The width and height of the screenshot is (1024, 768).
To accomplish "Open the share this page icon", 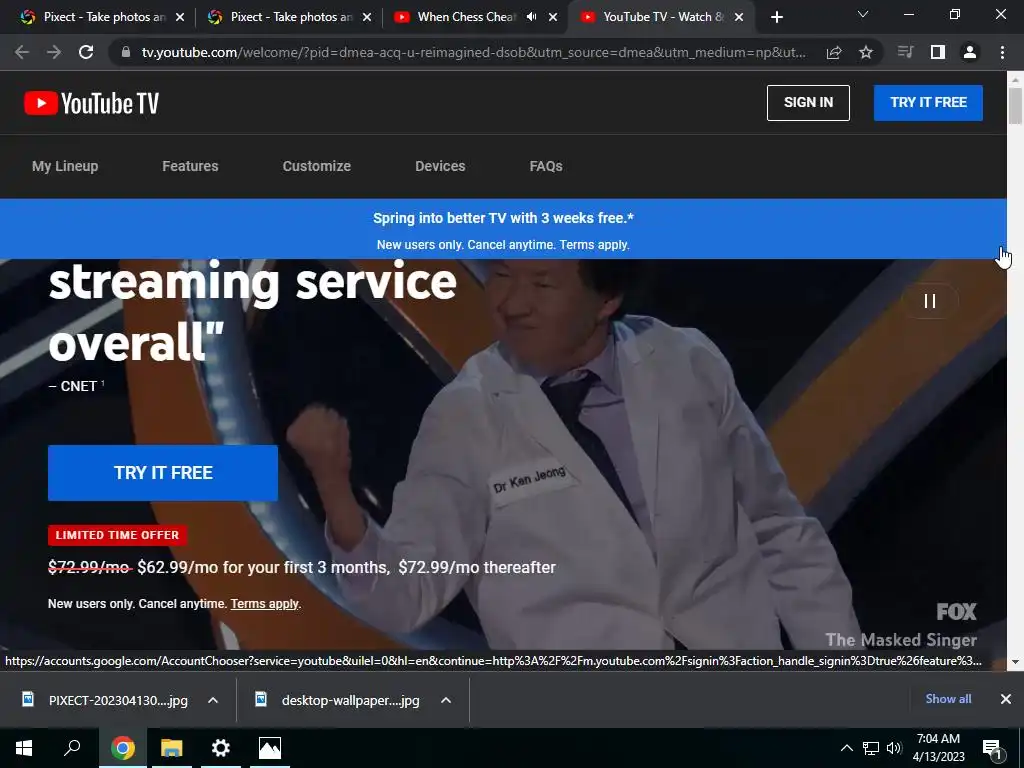I will (x=834, y=52).
